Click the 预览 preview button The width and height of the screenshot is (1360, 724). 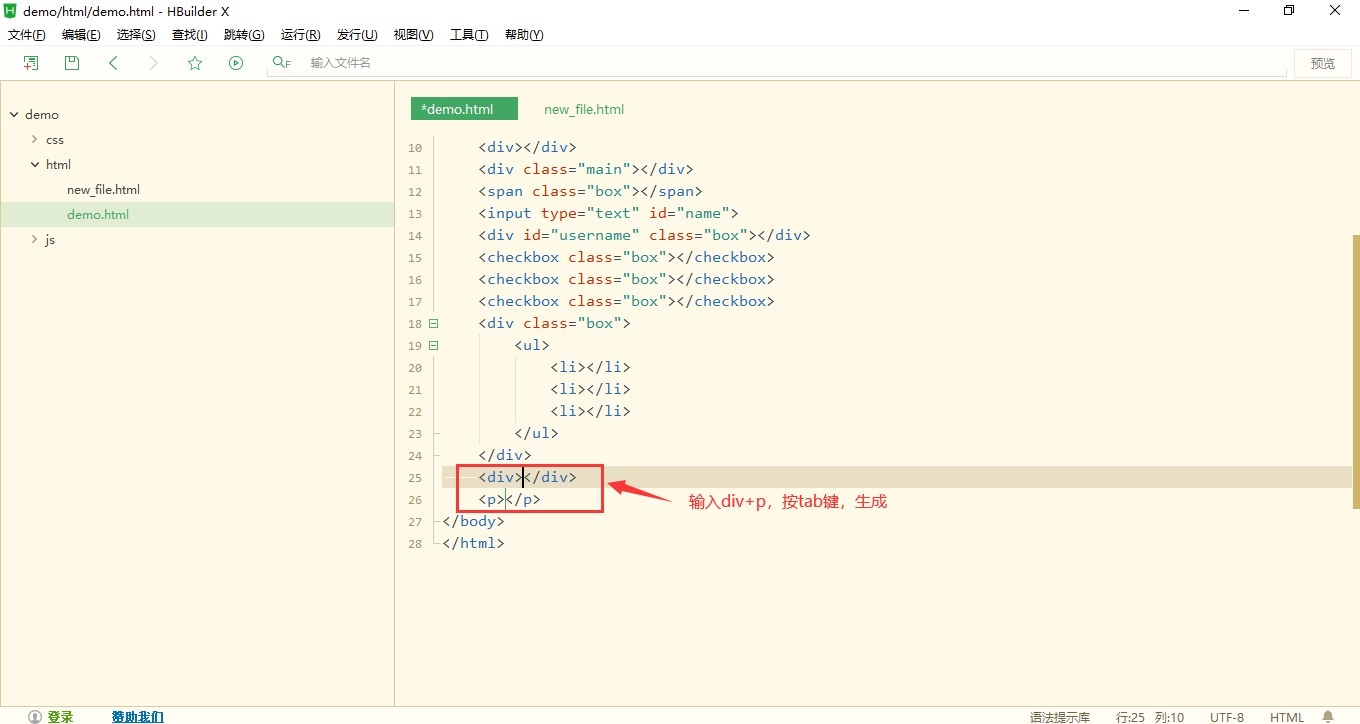[x=1322, y=63]
